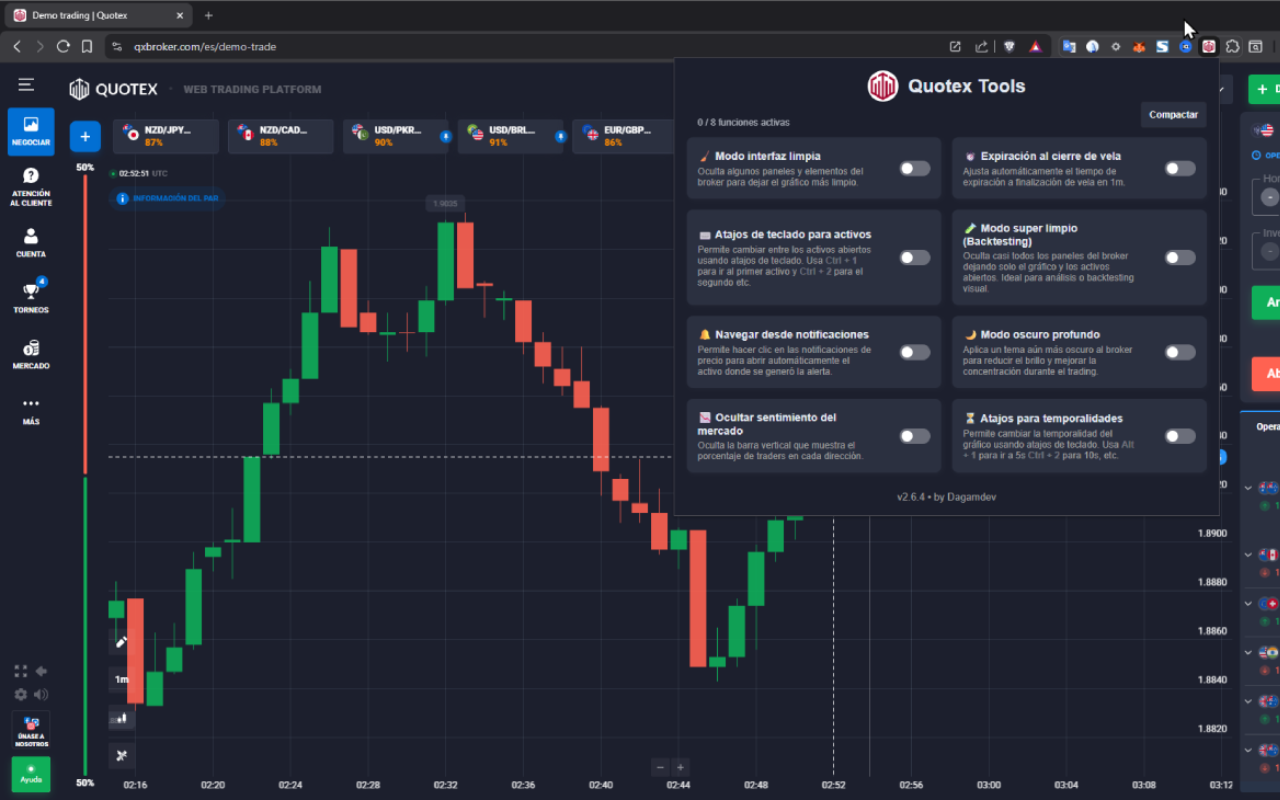Switch to USD/PKR asset tab
The height and width of the screenshot is (800, 1280).
(x=395, y=136)
